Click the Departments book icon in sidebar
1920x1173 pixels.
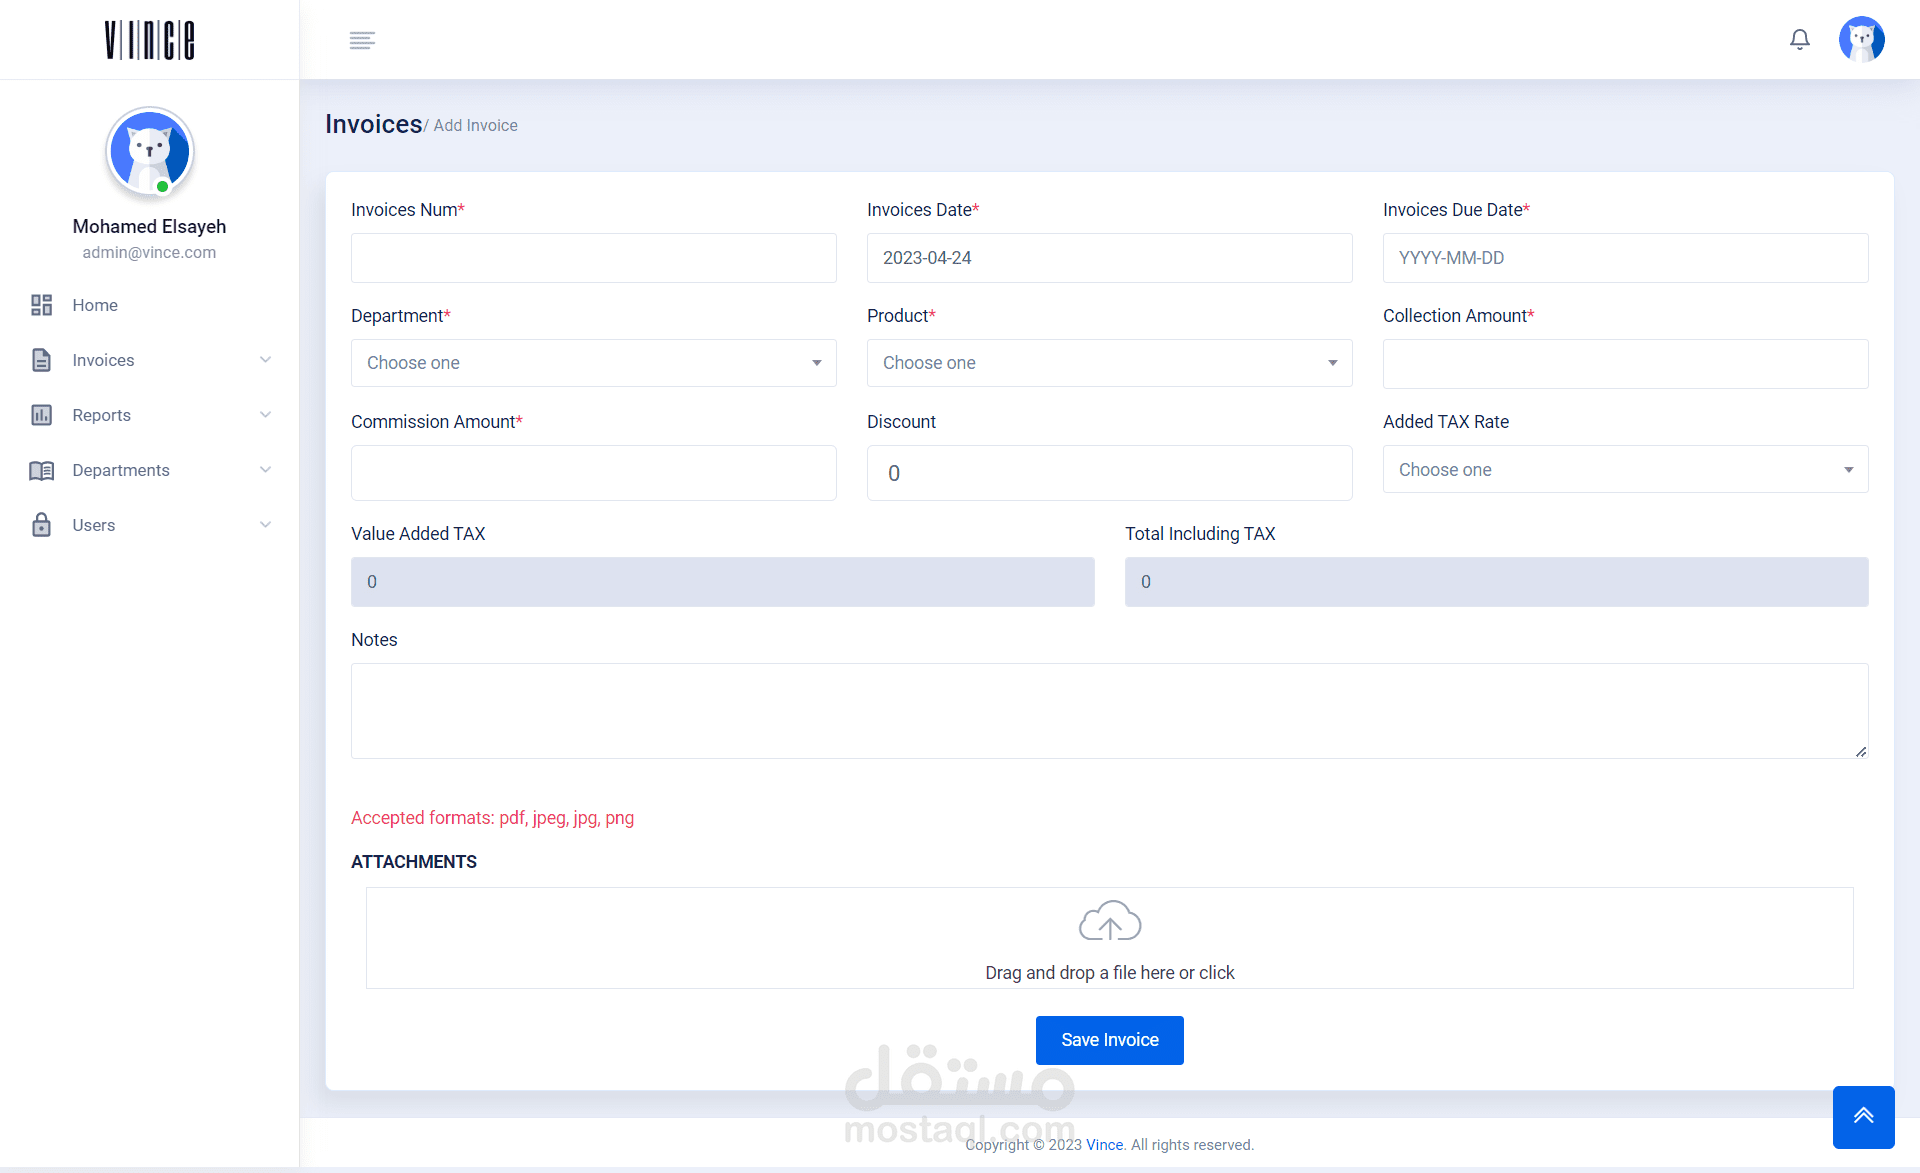41,470
